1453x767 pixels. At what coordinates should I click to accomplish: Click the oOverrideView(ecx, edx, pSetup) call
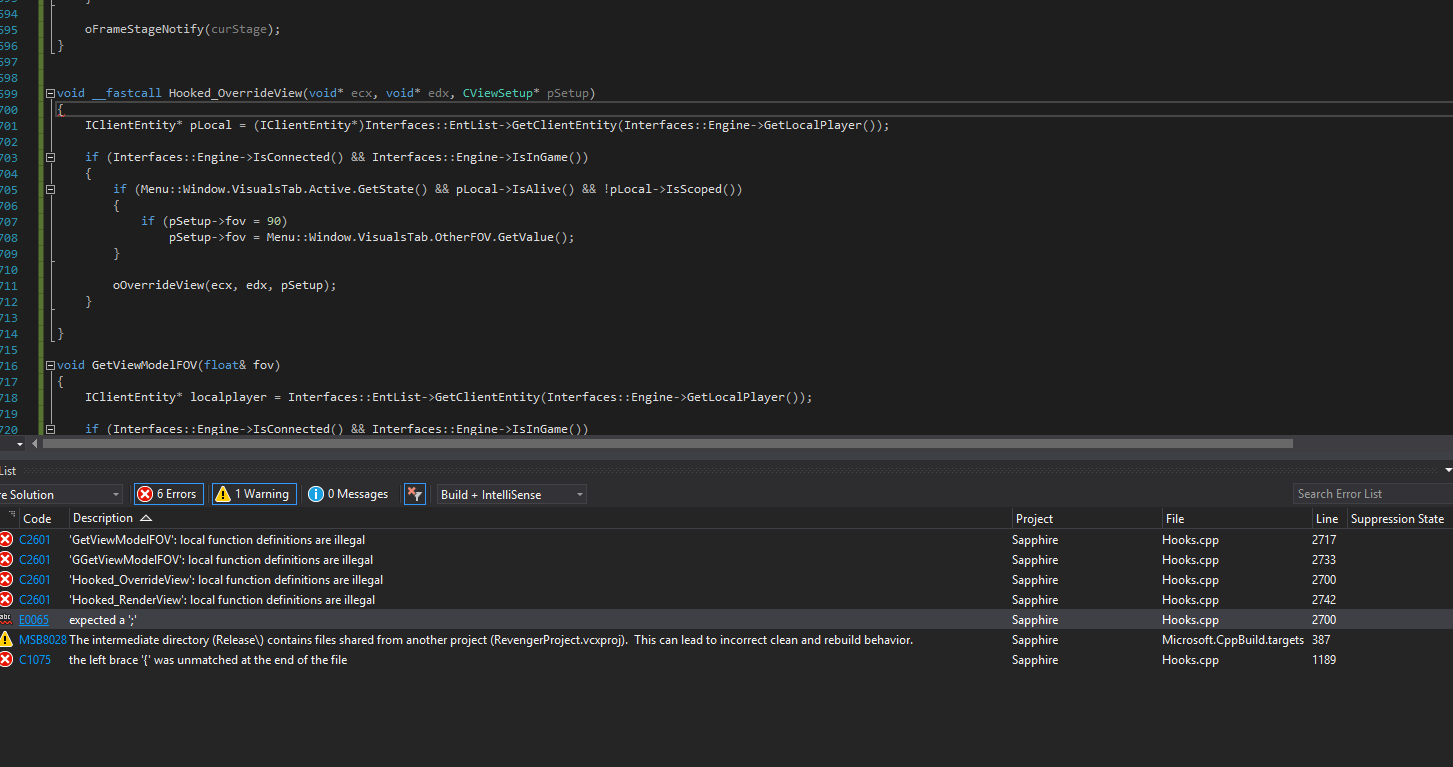tap(224, 285)
